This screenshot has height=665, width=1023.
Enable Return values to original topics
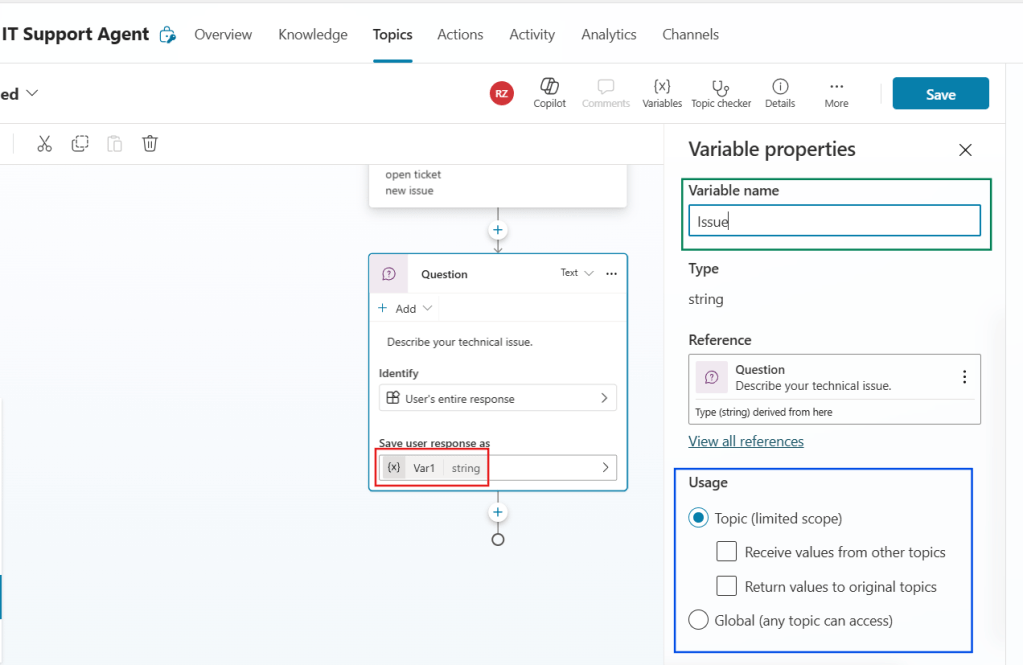726,586
